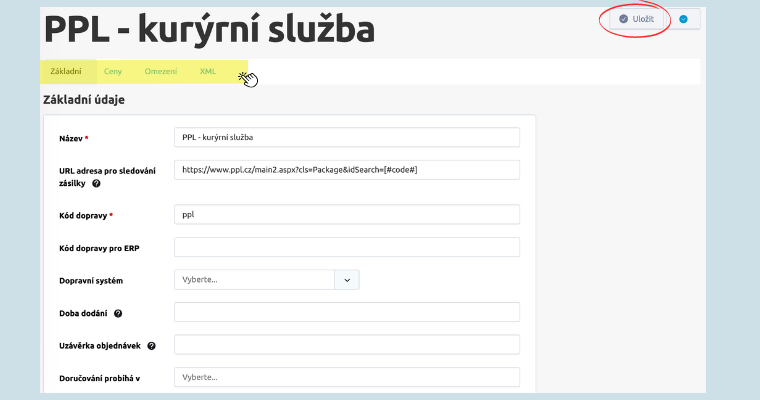Expand Dopravní systém chevron arrow
Image resolution: width=760 pixels, height=400 pixels.
point(347,280)
